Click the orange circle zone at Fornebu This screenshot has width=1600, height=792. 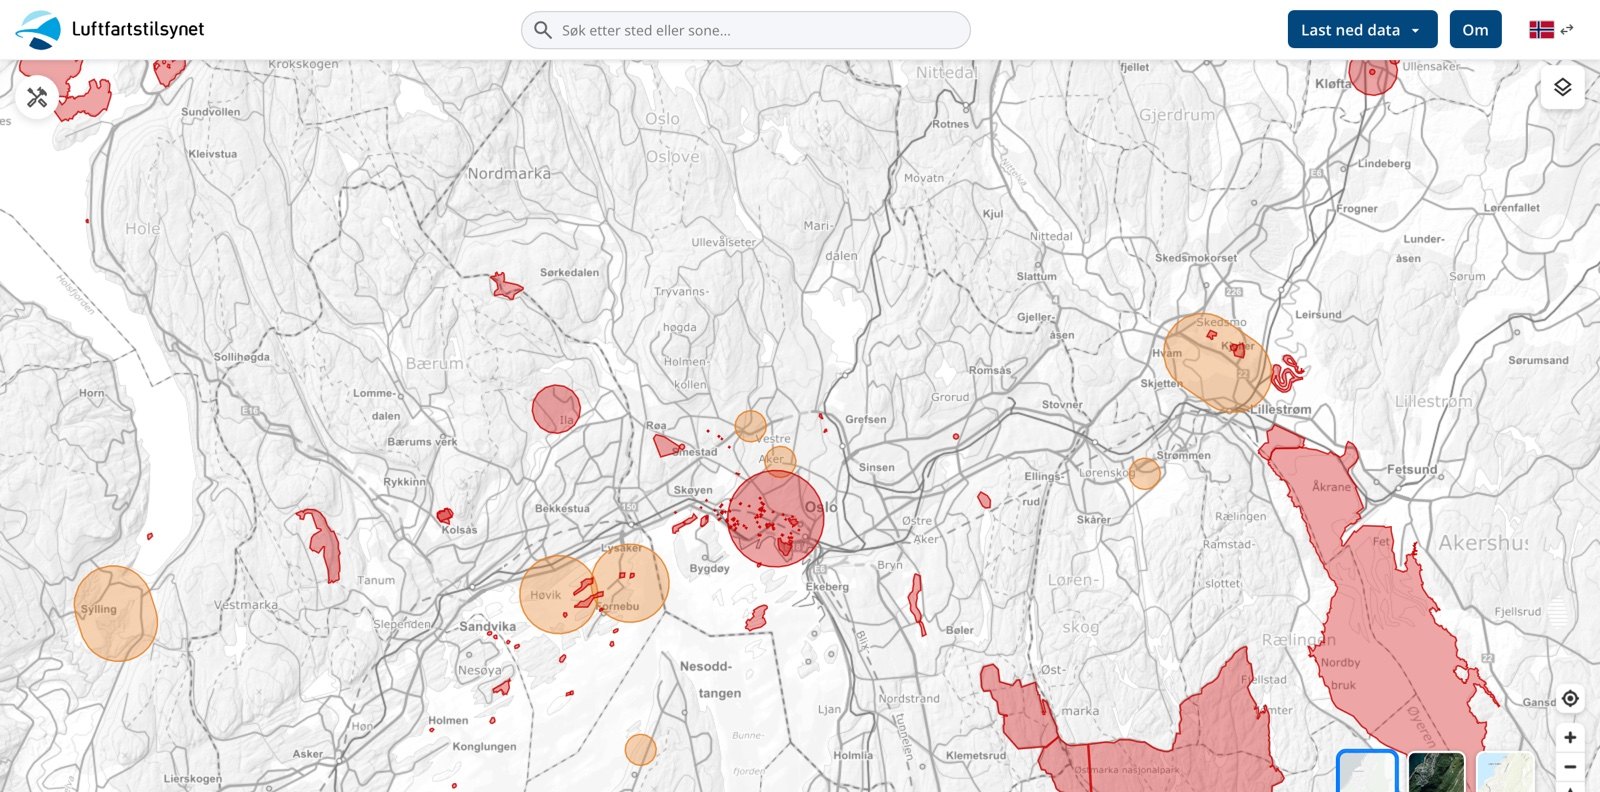[630, 583]
